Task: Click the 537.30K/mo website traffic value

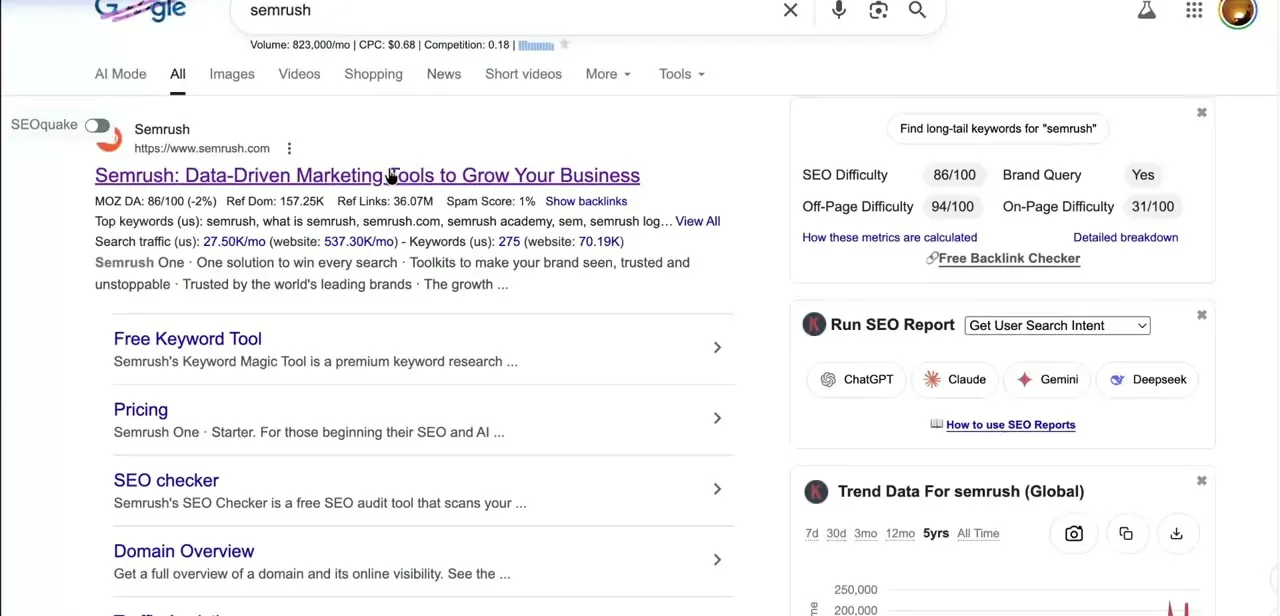Action: tap(360, 242)
